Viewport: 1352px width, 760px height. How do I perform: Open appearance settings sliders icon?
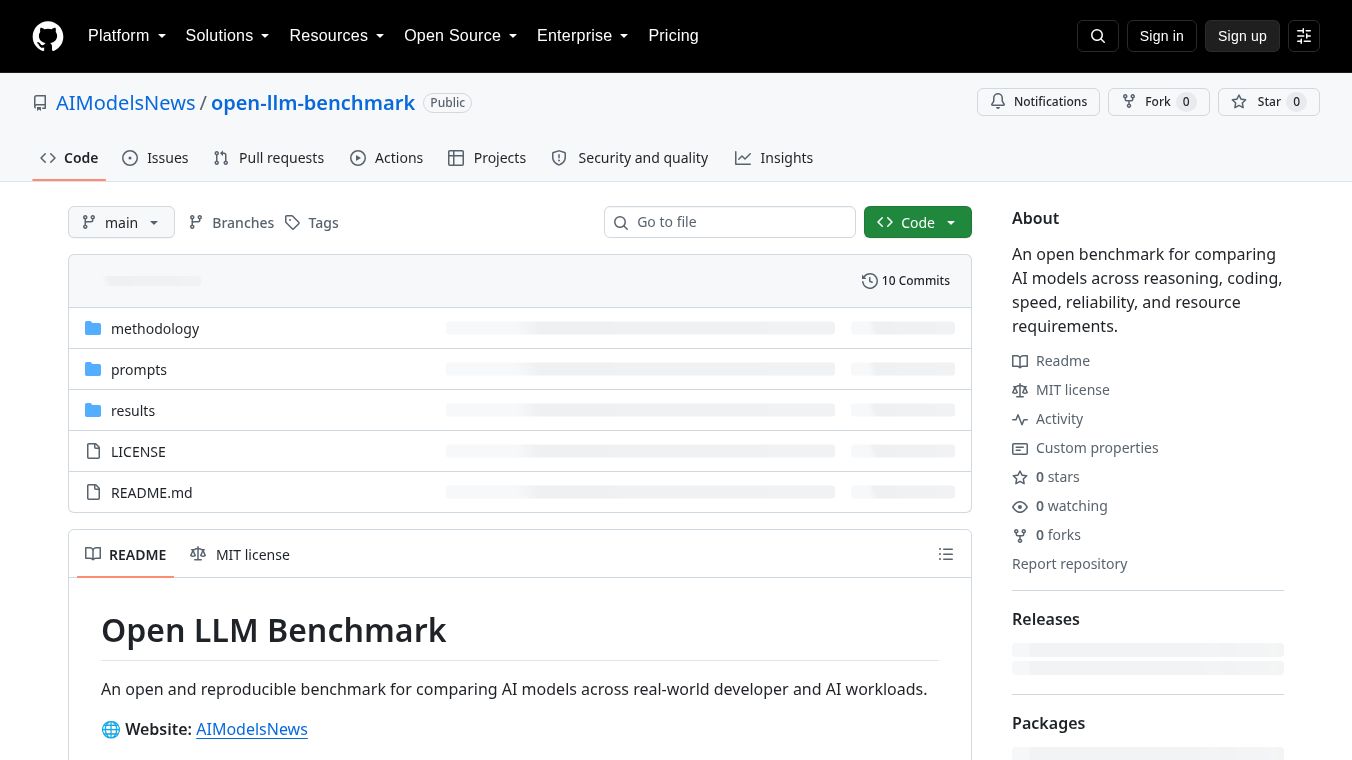pos(1304,36)
